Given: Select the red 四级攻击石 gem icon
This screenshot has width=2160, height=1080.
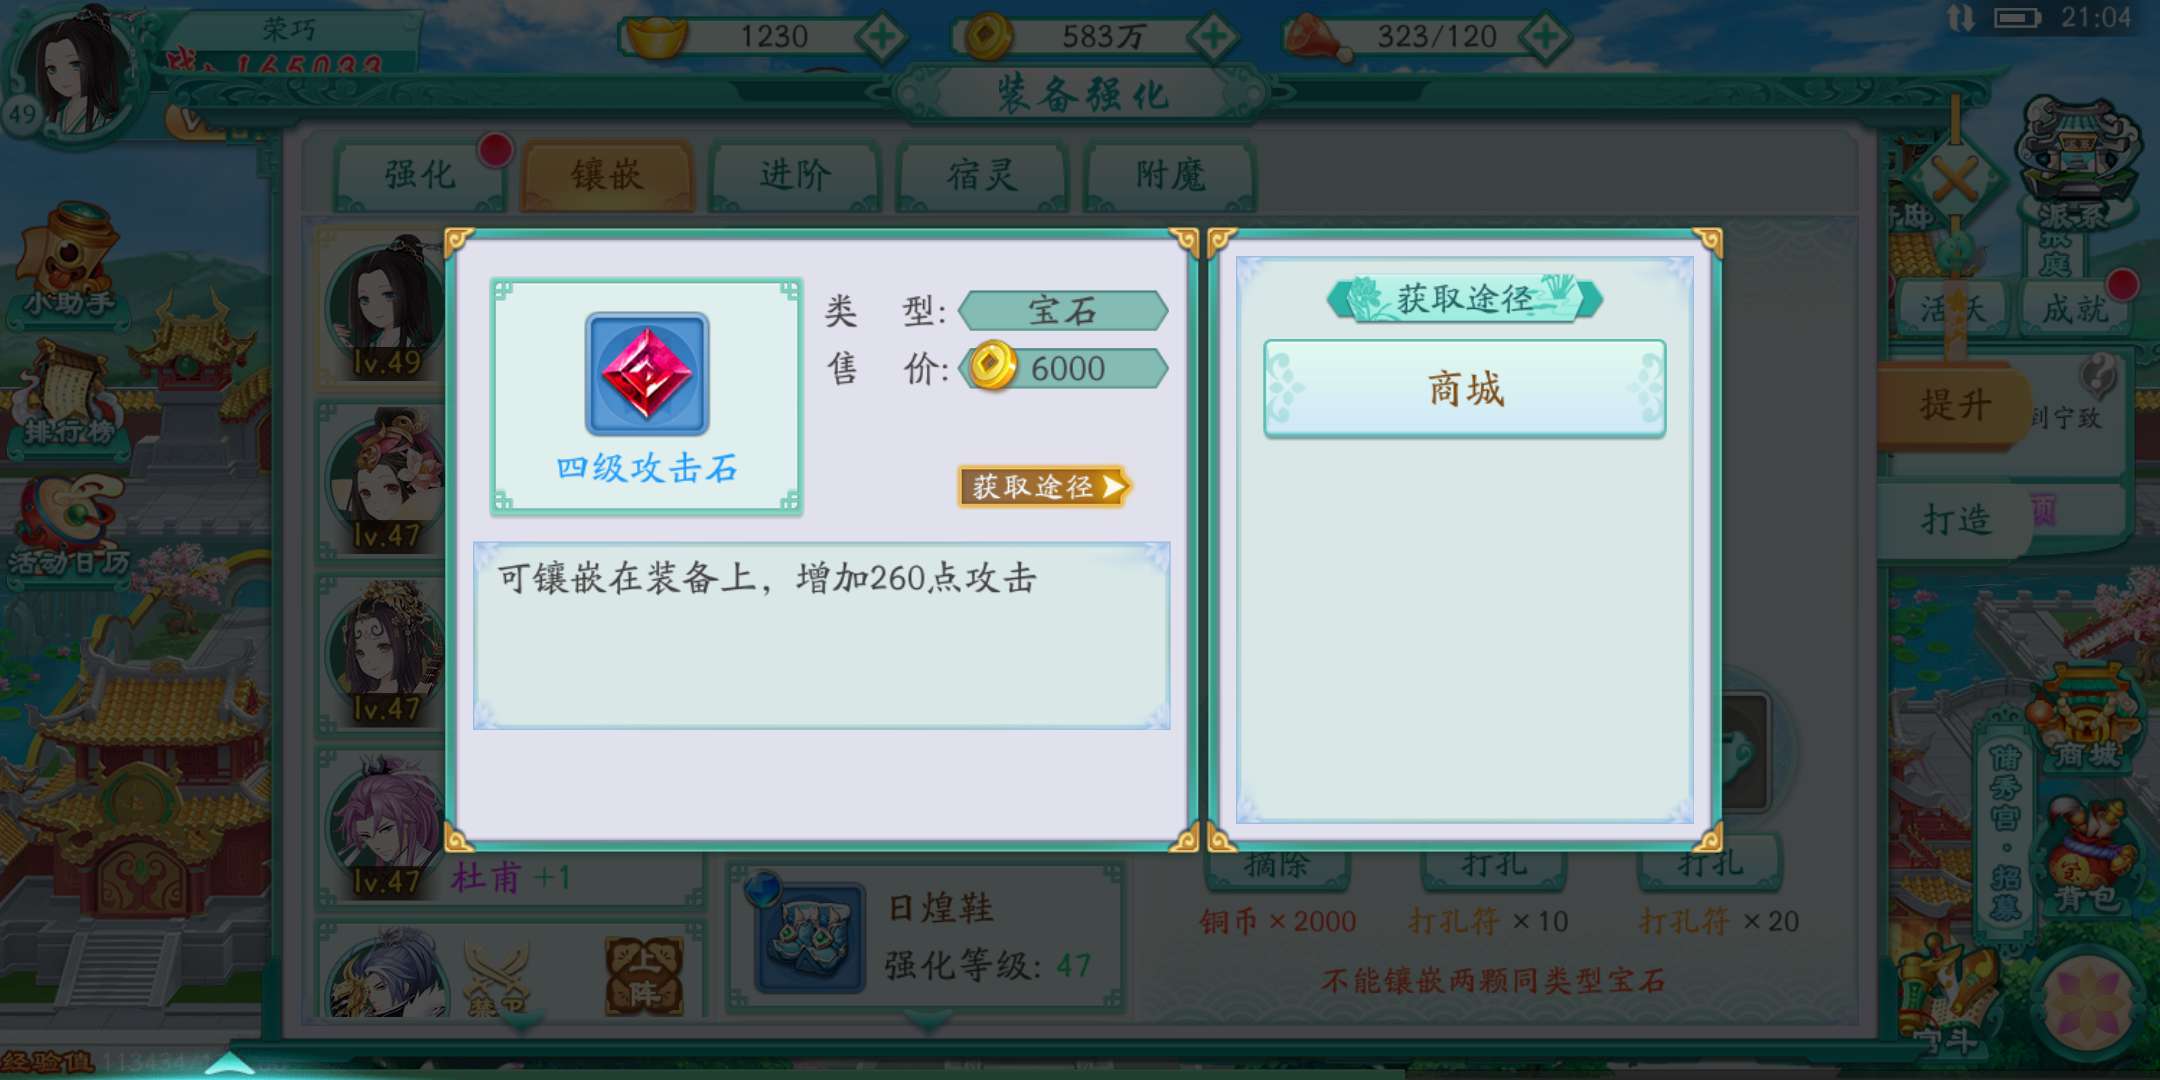Looking at the screenshot, I should pos(647,374).
